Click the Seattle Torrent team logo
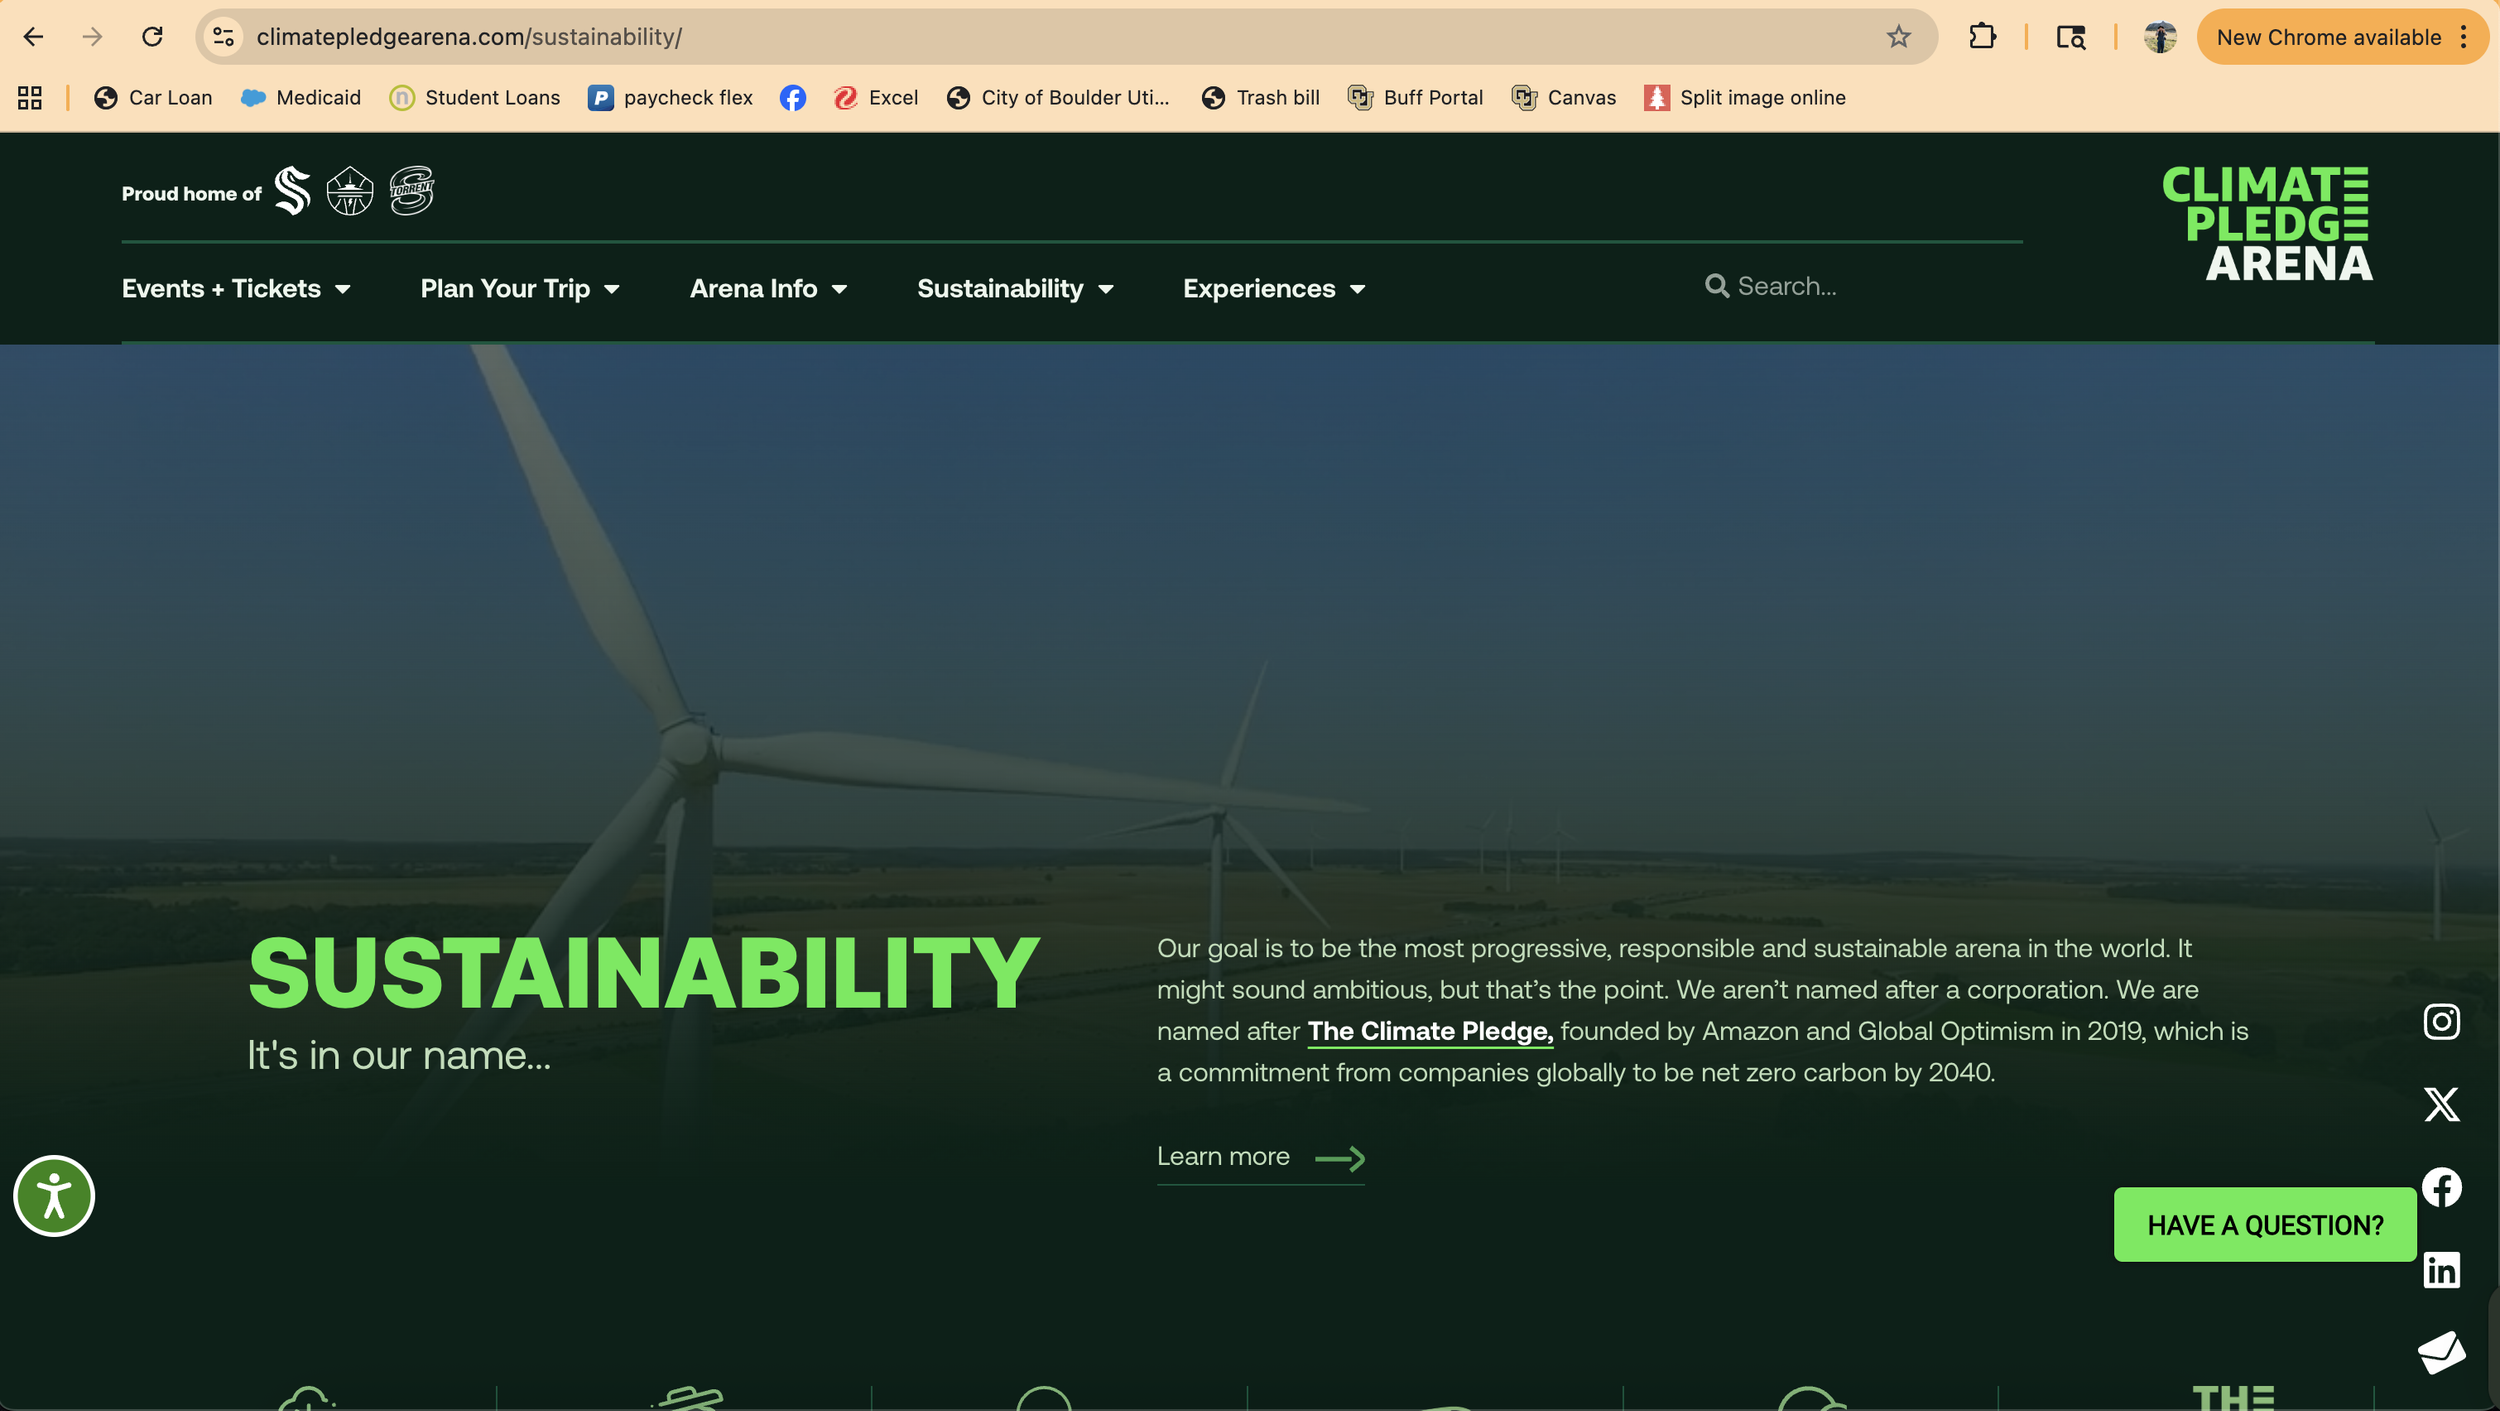Image resolution: width=2500 pixels, height=1411 pixels. (411, 190)
